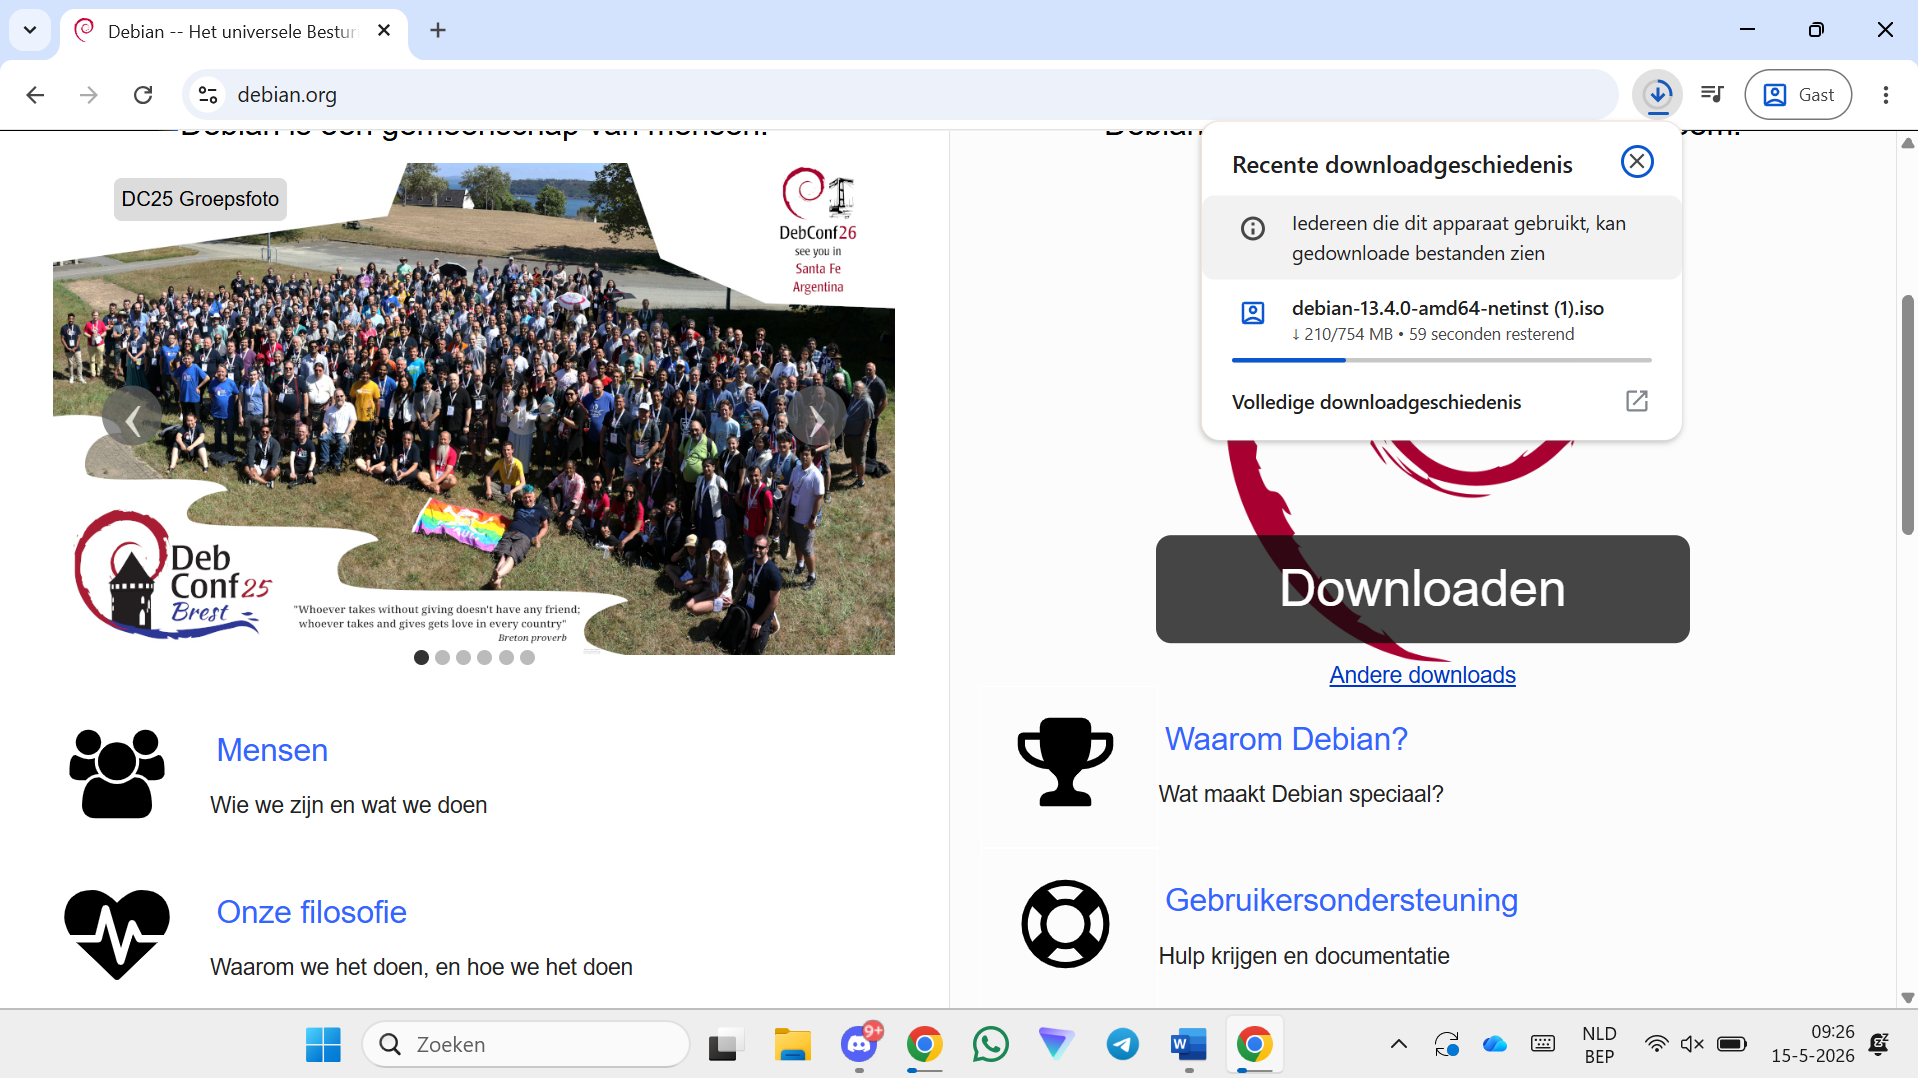Select the third carousel dot
This screenshot has width=1918, height=1078.
coord(463,658)
